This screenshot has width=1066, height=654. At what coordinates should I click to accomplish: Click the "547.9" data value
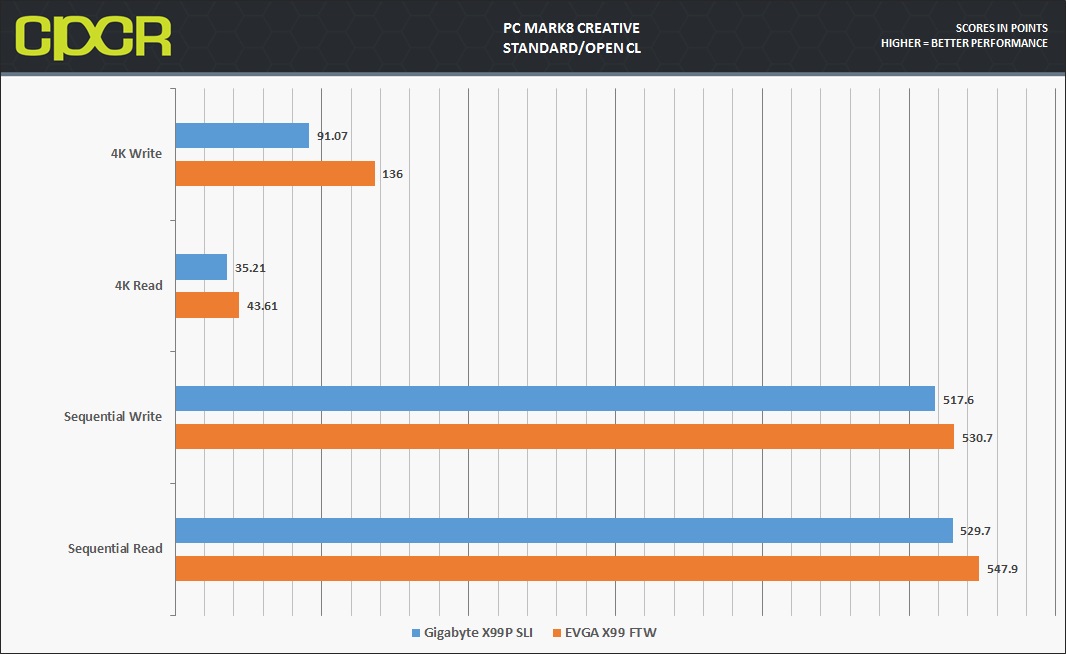(1003, 569)
